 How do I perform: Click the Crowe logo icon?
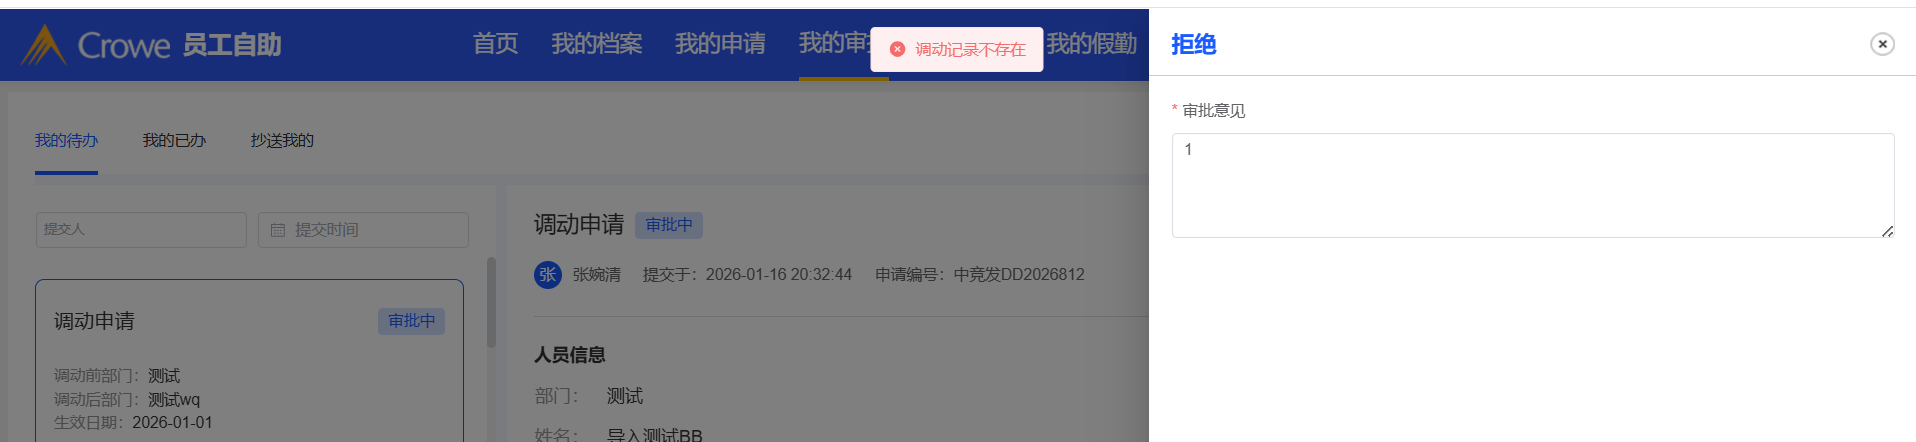[x=43, y=45]
